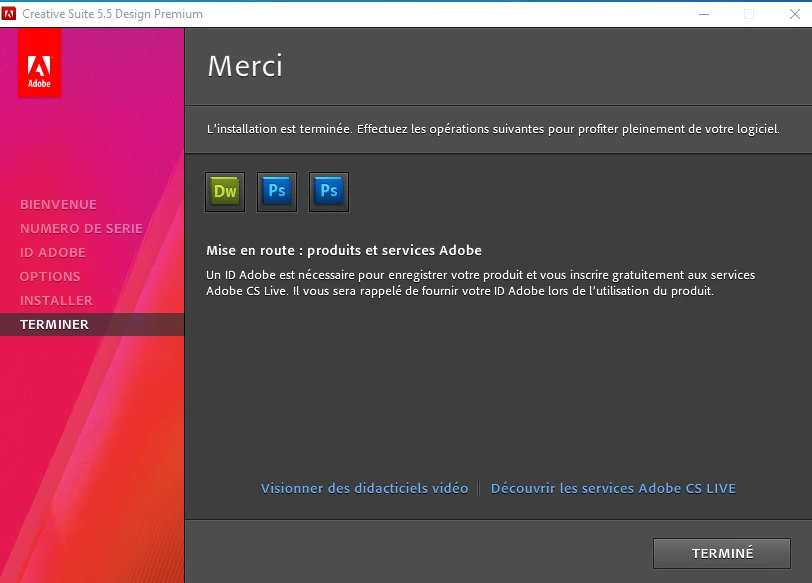This screenshot has width=812, height=583.
Task: Click 'Mise en route : produits et services Adobe'
Action: click(344, 251)
